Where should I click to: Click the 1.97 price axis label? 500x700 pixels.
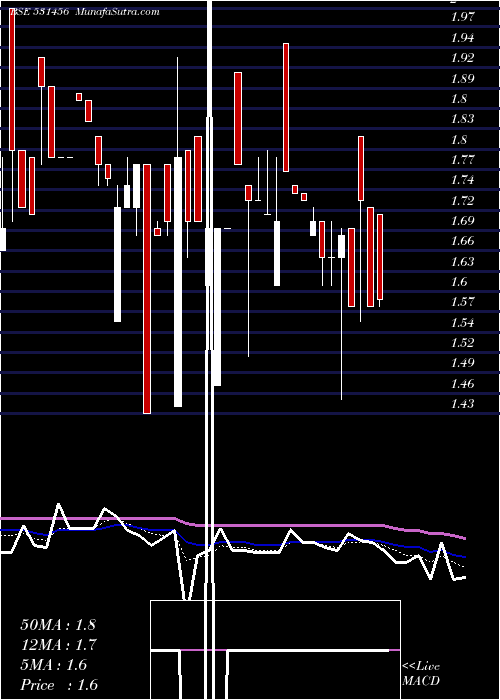tap(462, 17)
